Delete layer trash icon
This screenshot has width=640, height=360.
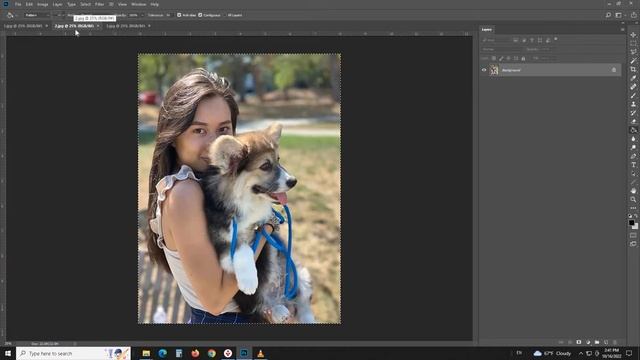coord(615,342)
